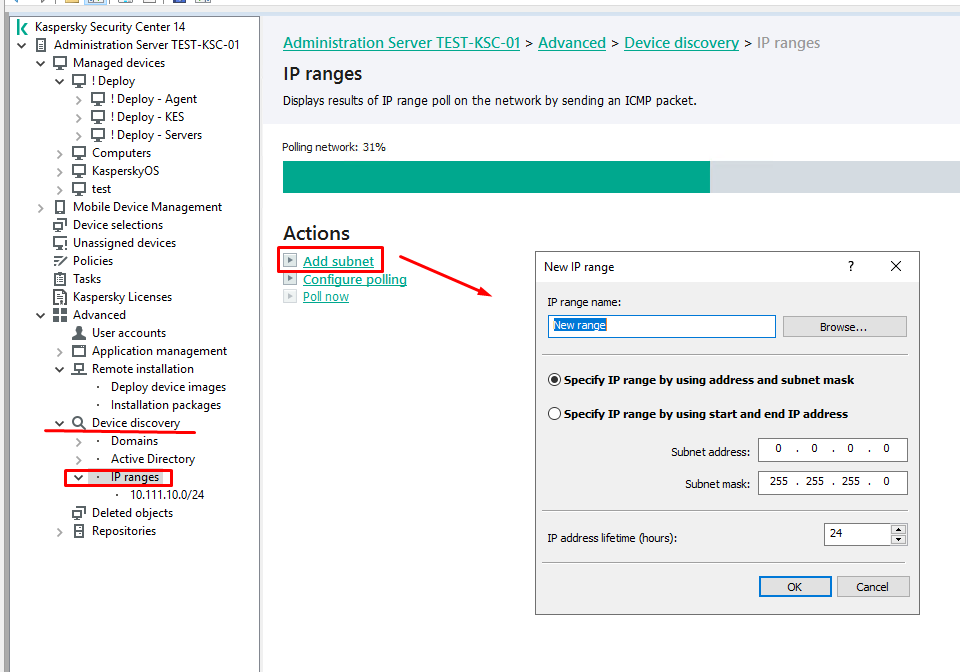
Task: Click the Managed devices monitor icon
Action: tap(60, 63)
